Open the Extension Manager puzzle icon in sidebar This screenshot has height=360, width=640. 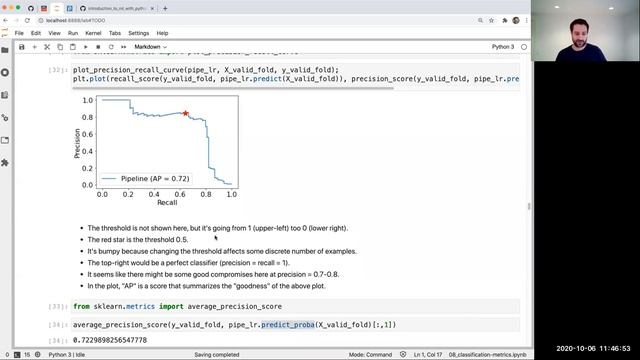[x=5, y=163]
